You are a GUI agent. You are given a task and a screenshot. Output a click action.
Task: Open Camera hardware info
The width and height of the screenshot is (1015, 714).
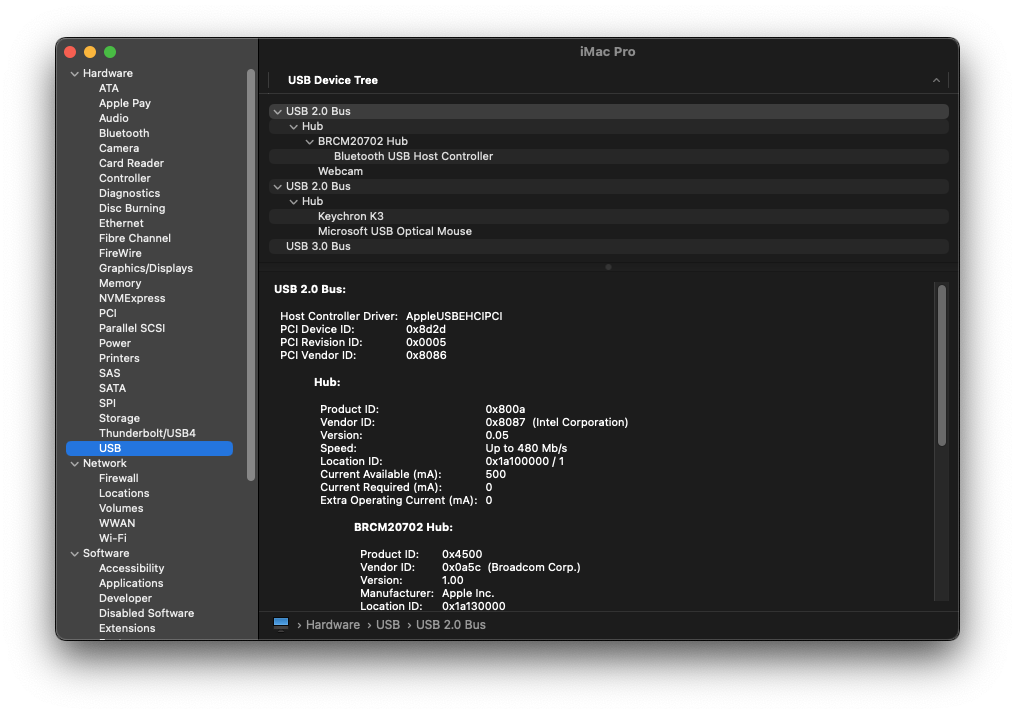pos(118,148)
